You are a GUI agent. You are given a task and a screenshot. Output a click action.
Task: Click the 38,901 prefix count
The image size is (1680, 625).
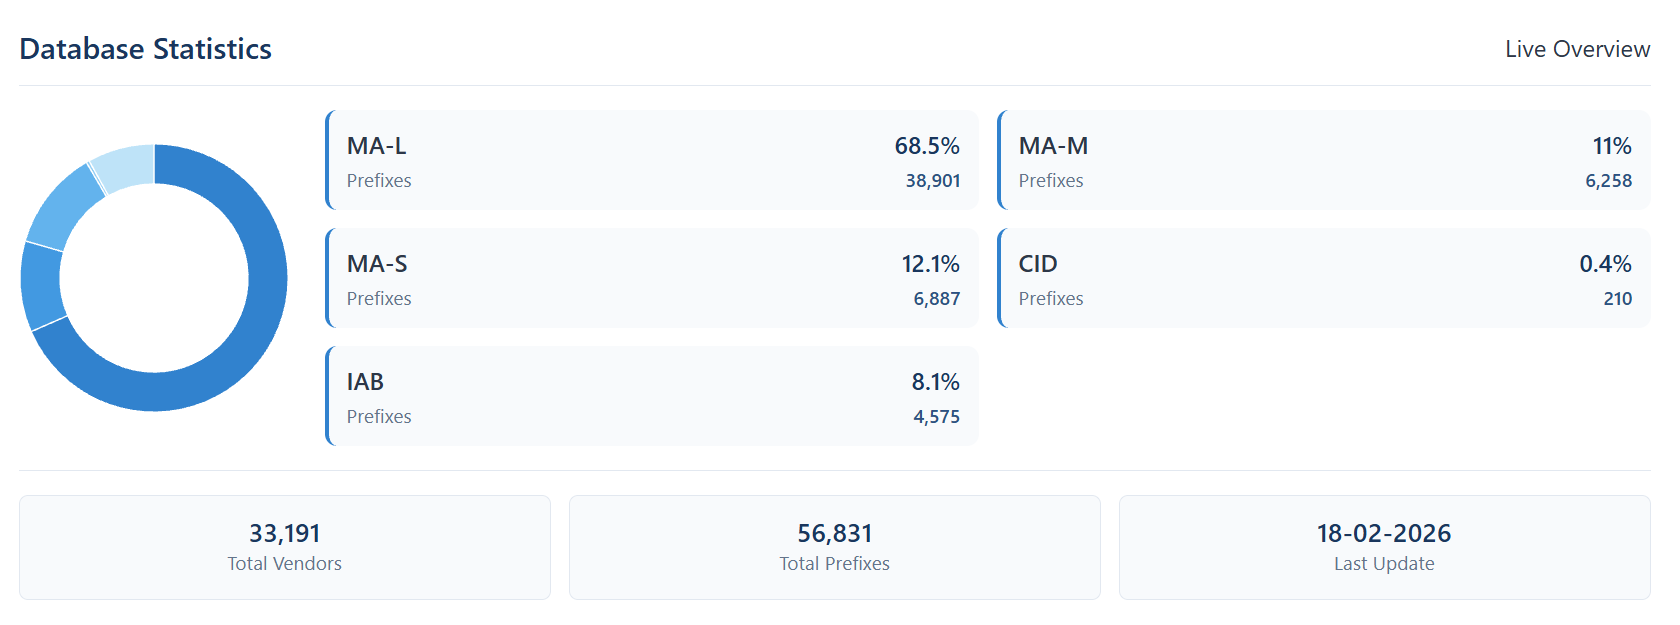[x=932, y=181]
